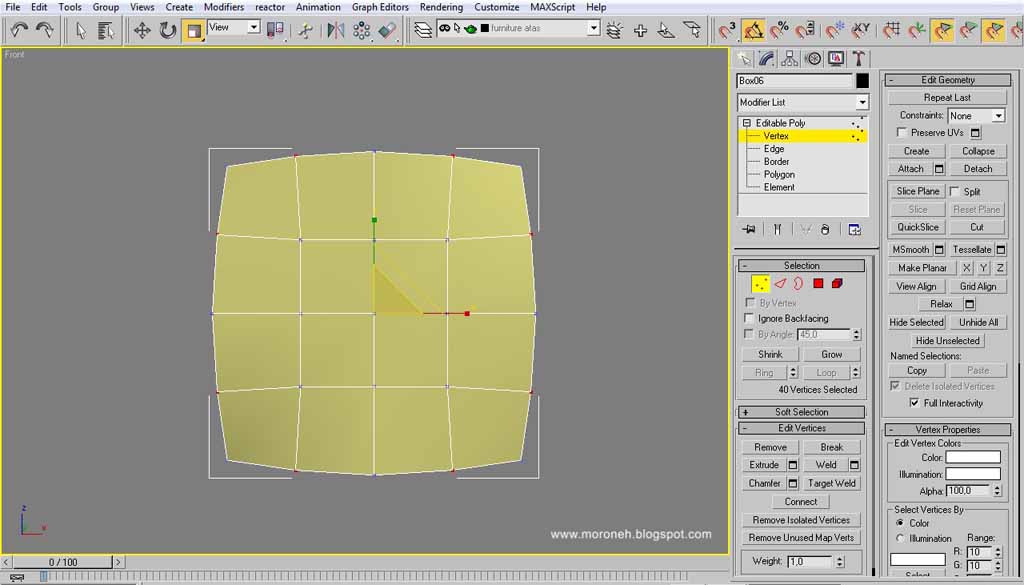This screenshot has width=1024, height=585.
Task: Uncheck Full Interactivity option
Action: pyautogui.click(x=914, y=403)
